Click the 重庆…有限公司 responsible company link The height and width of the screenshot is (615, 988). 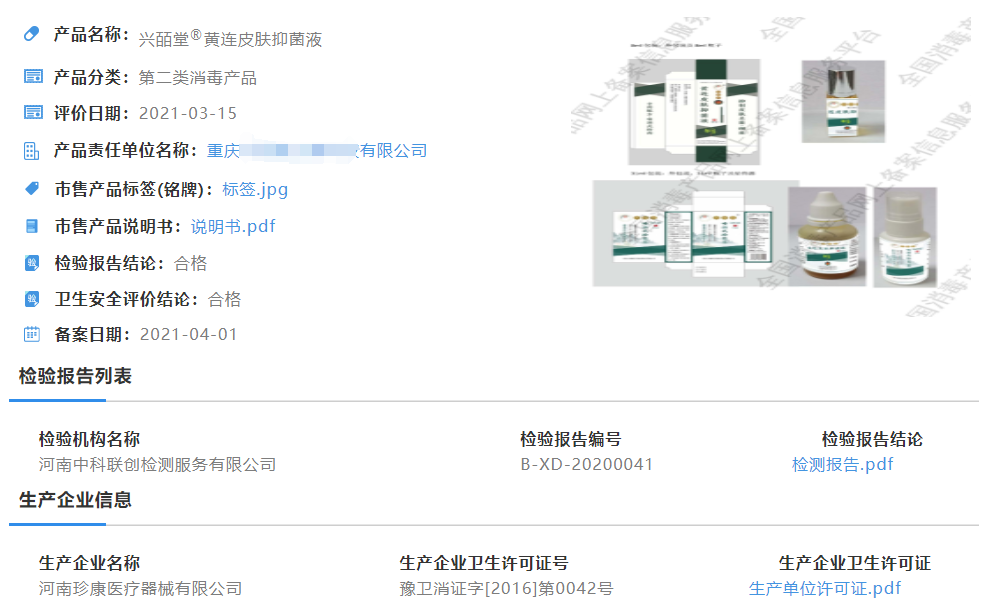pos(317,151)
